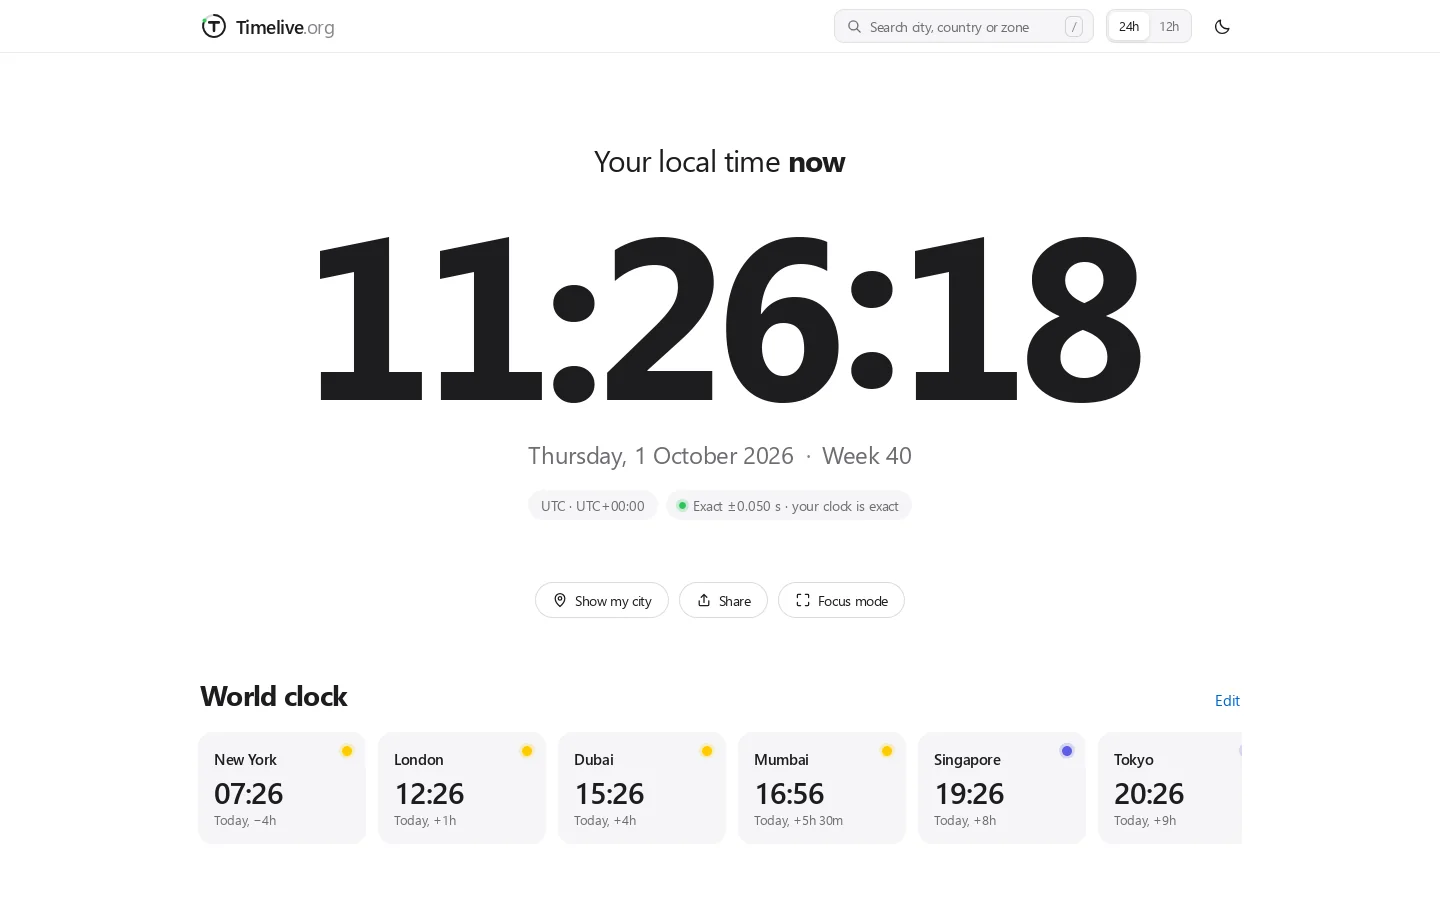Click the clock accuracy status badge

click(789, 505)
